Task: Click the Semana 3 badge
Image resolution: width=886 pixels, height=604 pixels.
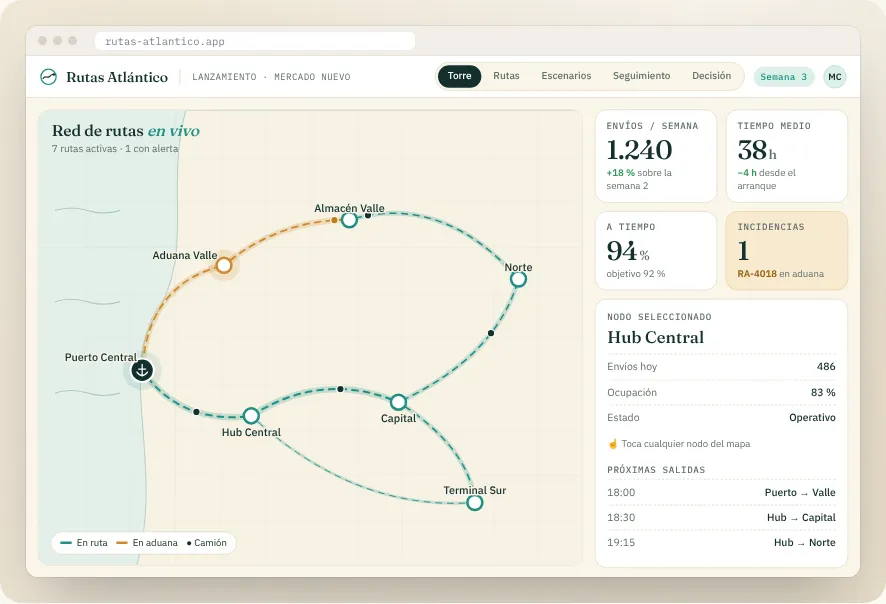Action: click(x=784, y=77)
